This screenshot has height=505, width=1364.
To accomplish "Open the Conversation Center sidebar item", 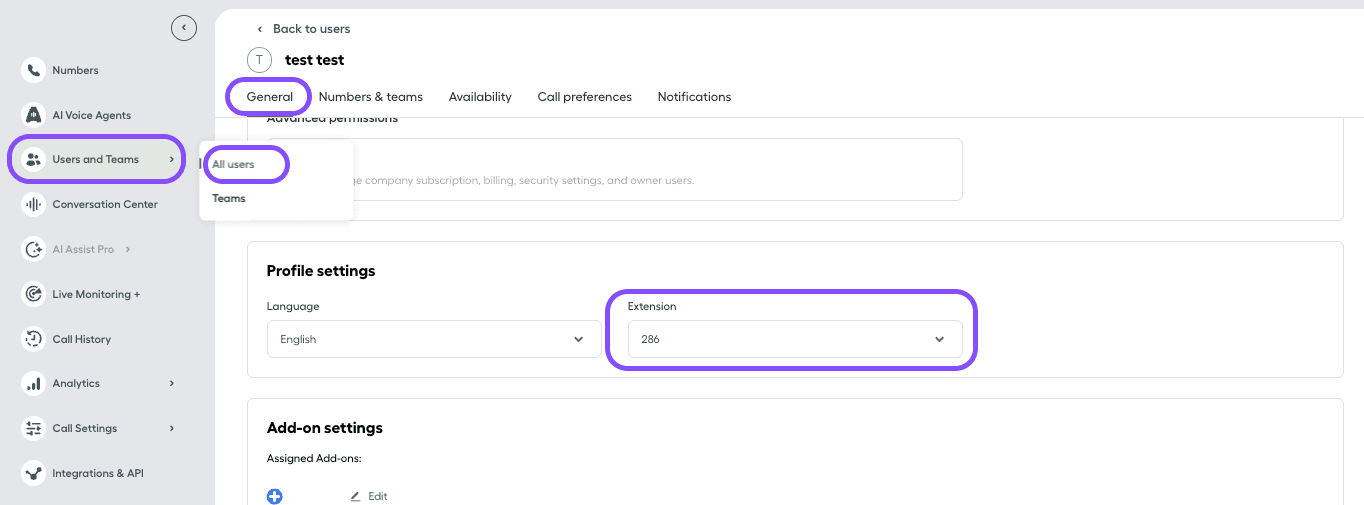I will click(105, 204).
